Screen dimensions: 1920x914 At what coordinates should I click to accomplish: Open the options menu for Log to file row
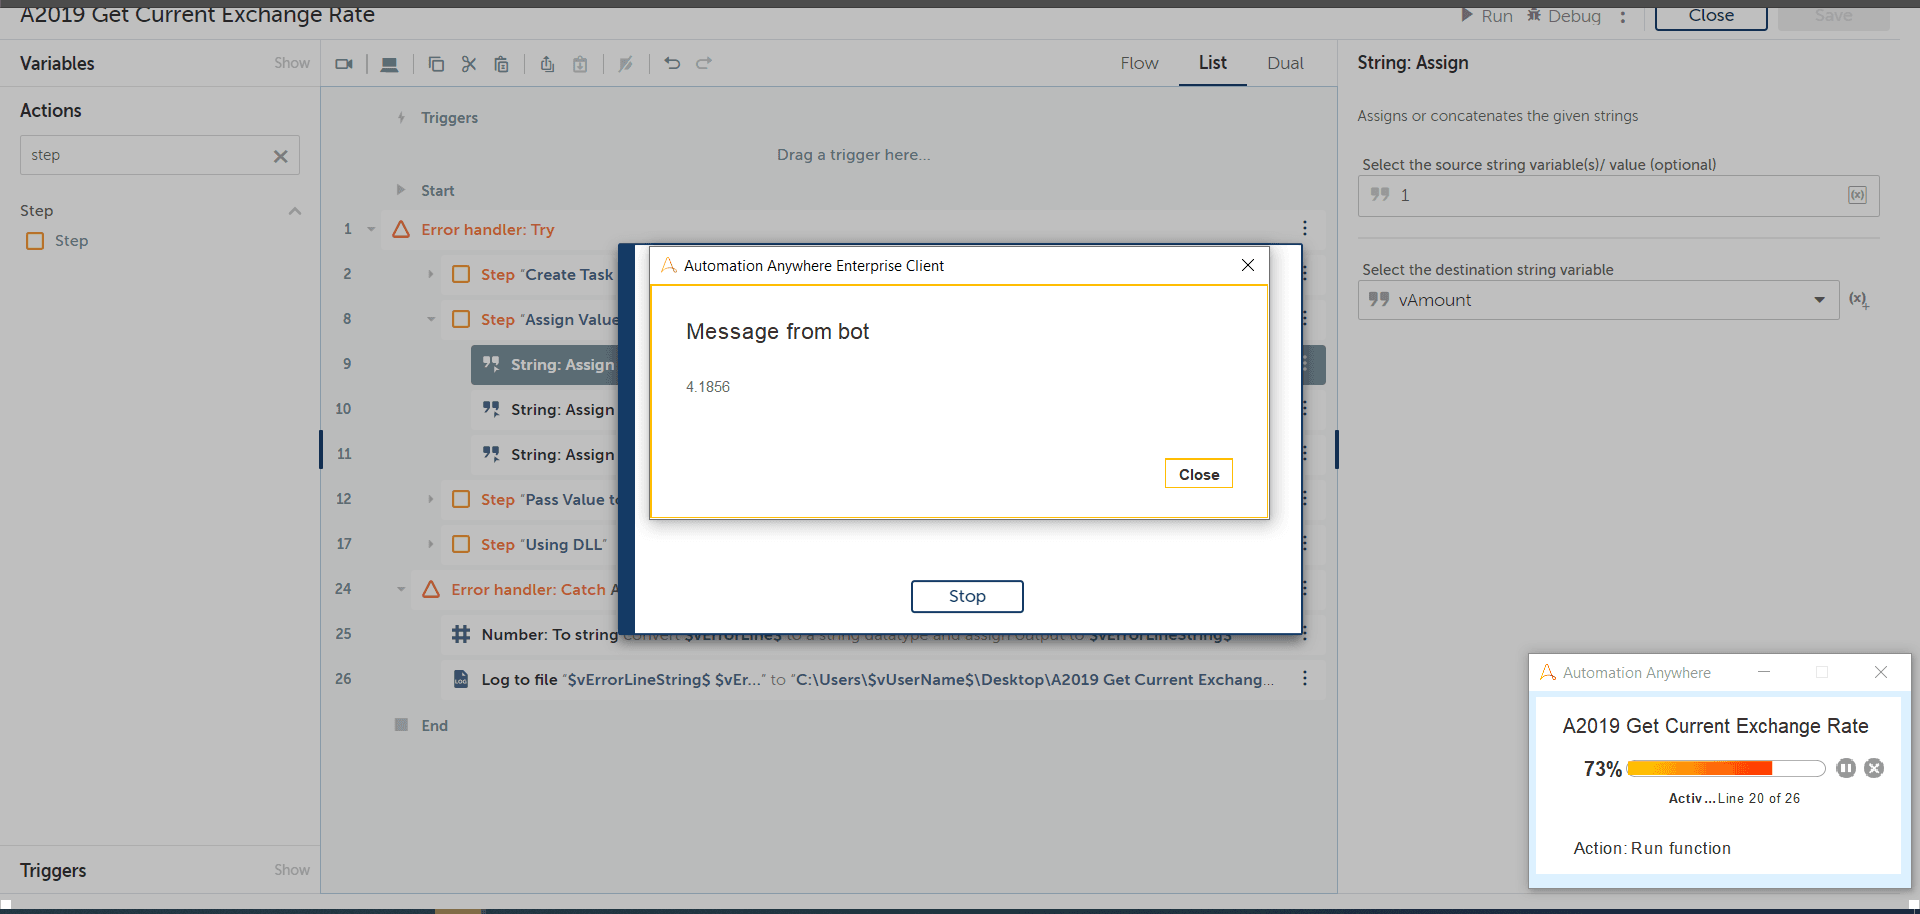coord(1305,679)
